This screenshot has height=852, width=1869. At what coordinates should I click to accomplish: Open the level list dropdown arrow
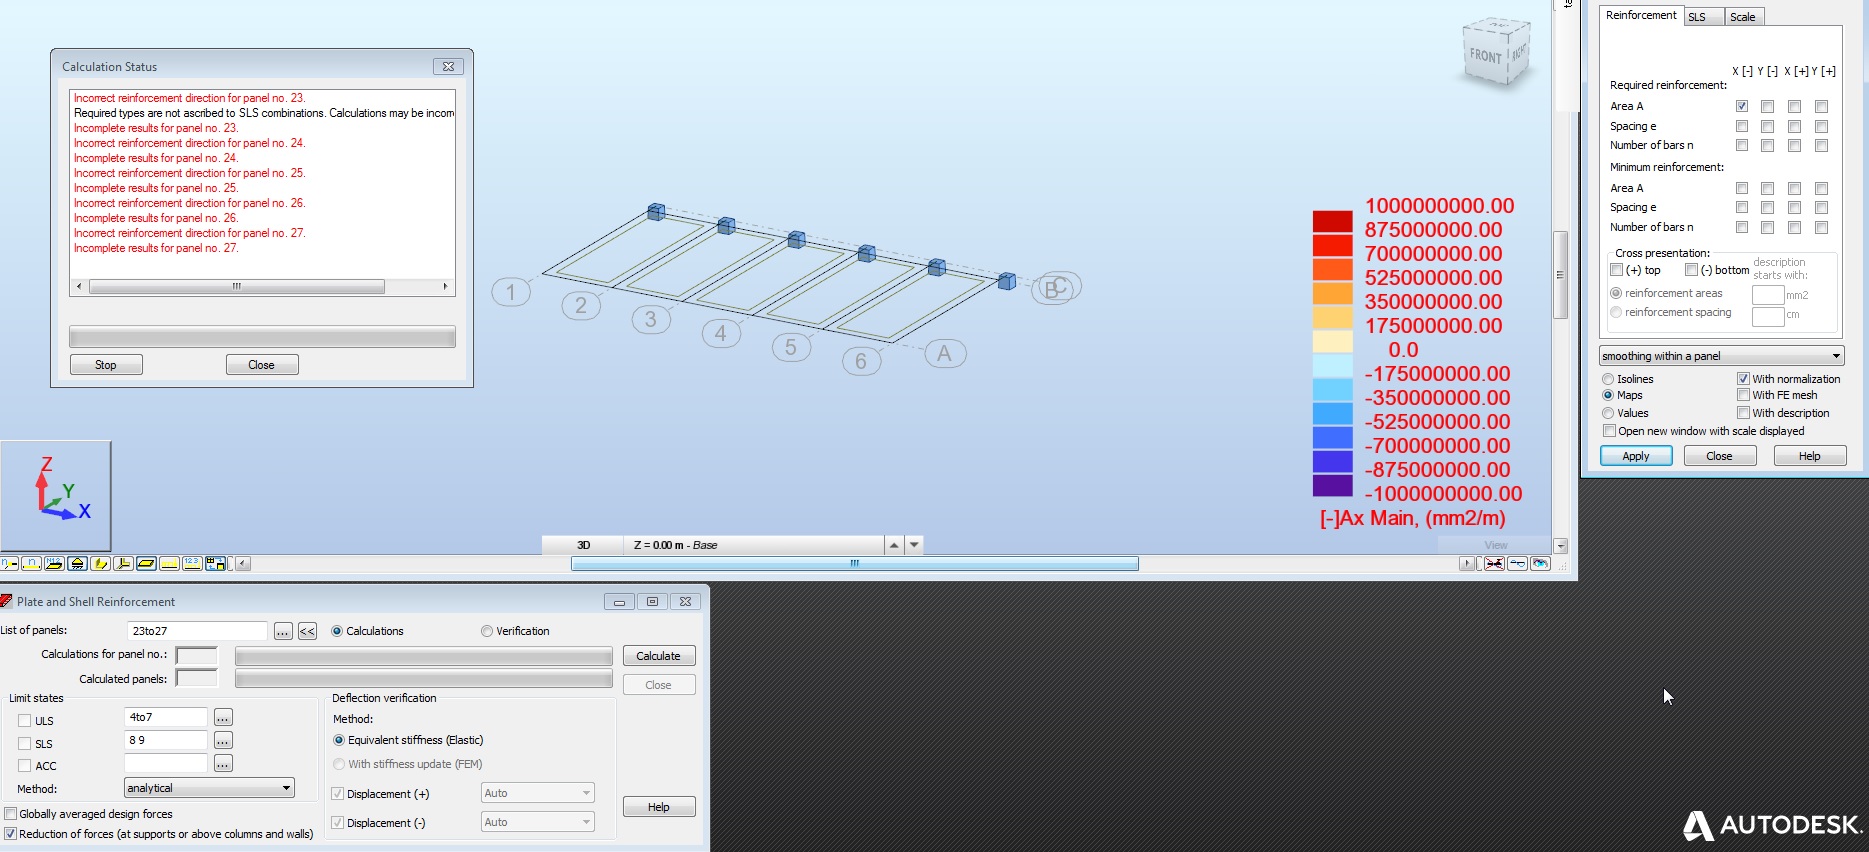pyautogui.click(x=914, y=545)
